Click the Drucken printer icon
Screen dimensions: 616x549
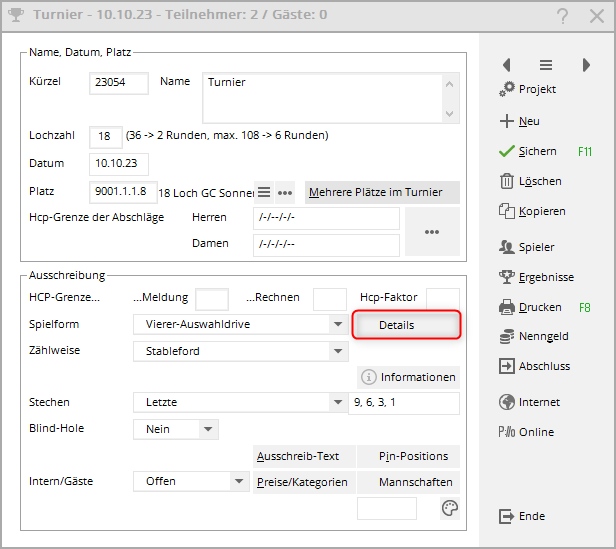point(506,307)
